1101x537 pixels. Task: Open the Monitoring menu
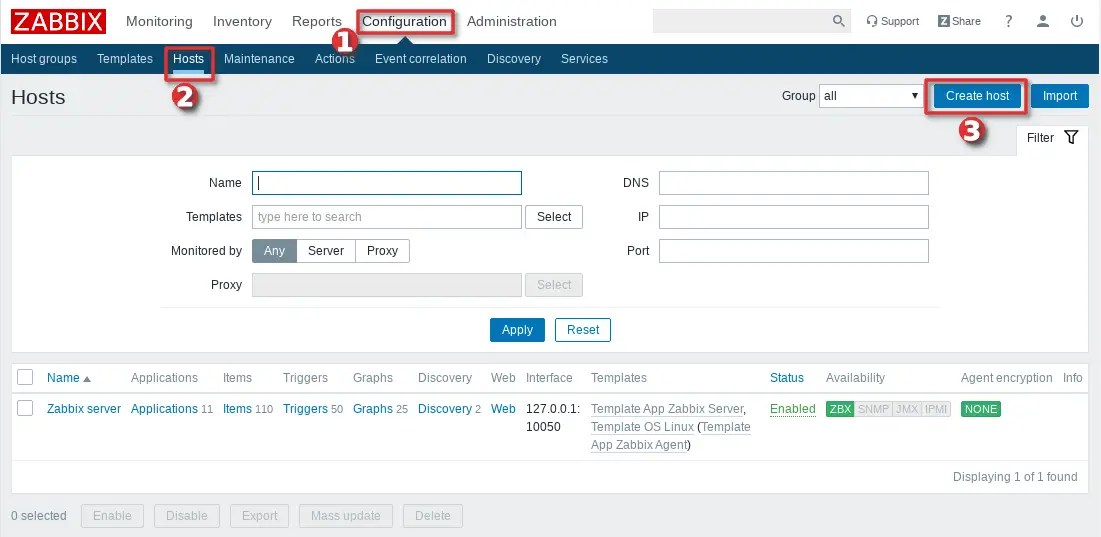pyautogui.click(x=159, y=22)
